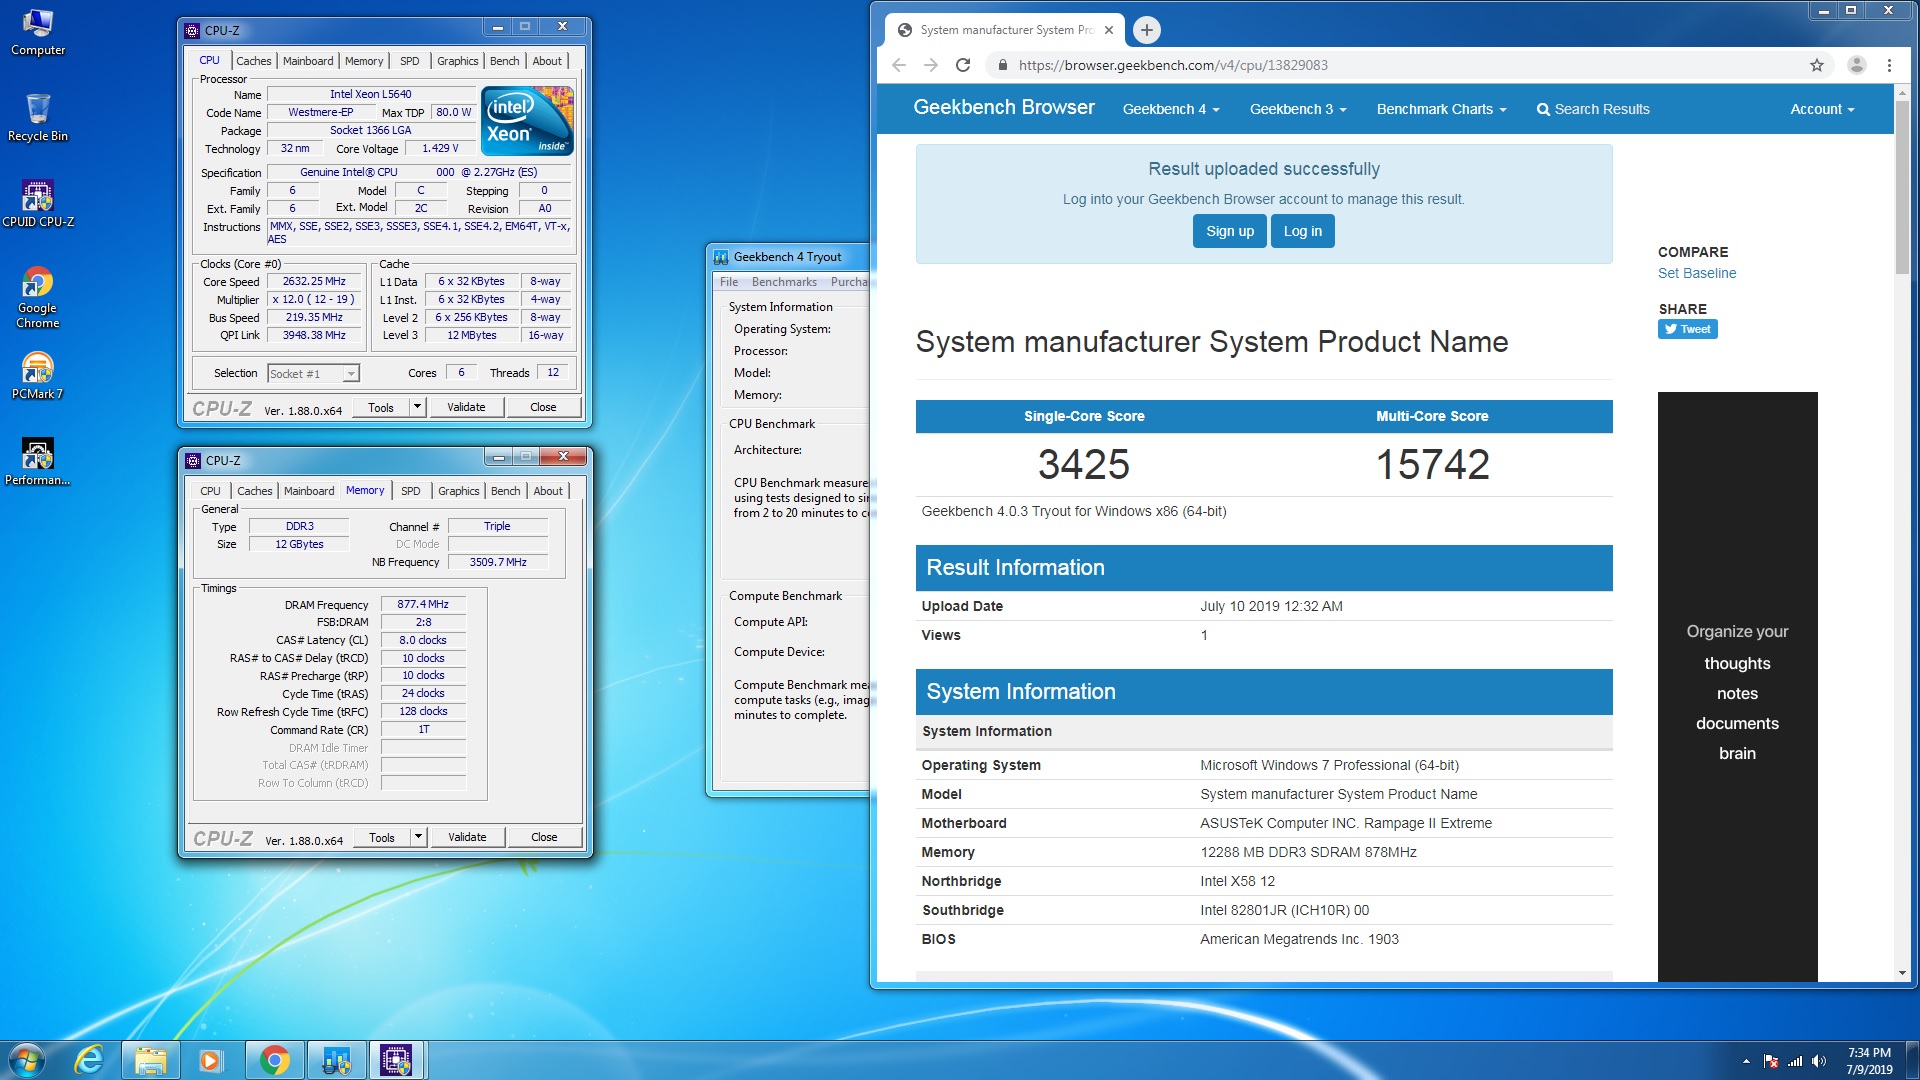Open Windows Explorer from the taskbar
The image size is (1920, 1080).
pos(151,1060)
